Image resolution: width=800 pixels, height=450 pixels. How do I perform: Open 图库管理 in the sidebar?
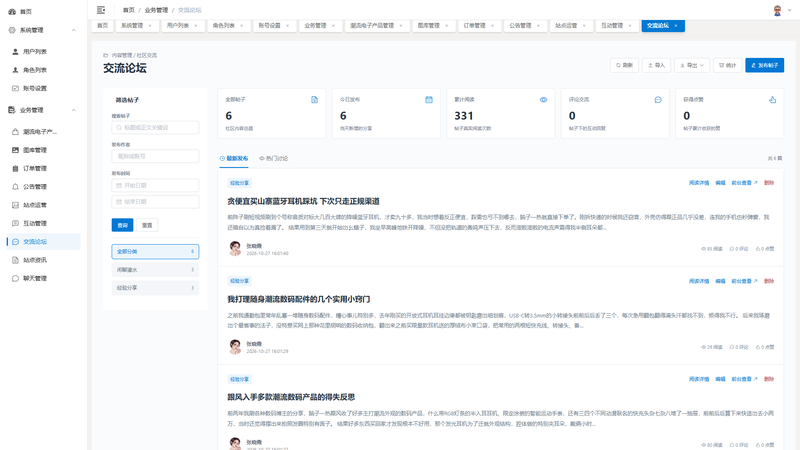[35, 150]
